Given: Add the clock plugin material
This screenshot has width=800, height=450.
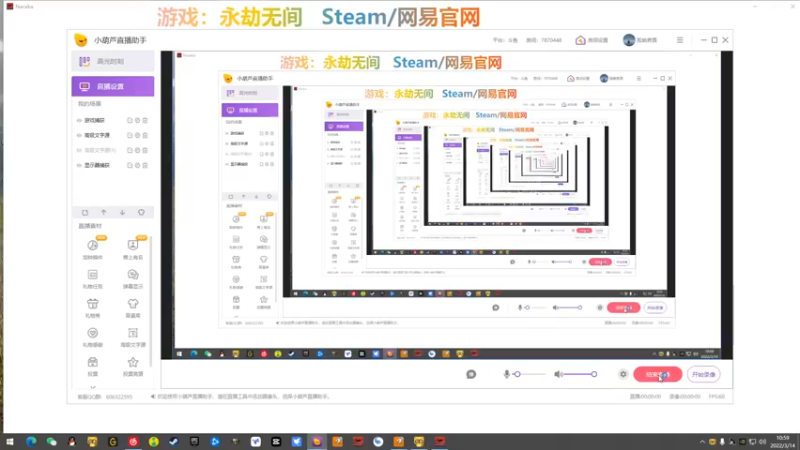Looking at the screenshot, I should 92,249.
